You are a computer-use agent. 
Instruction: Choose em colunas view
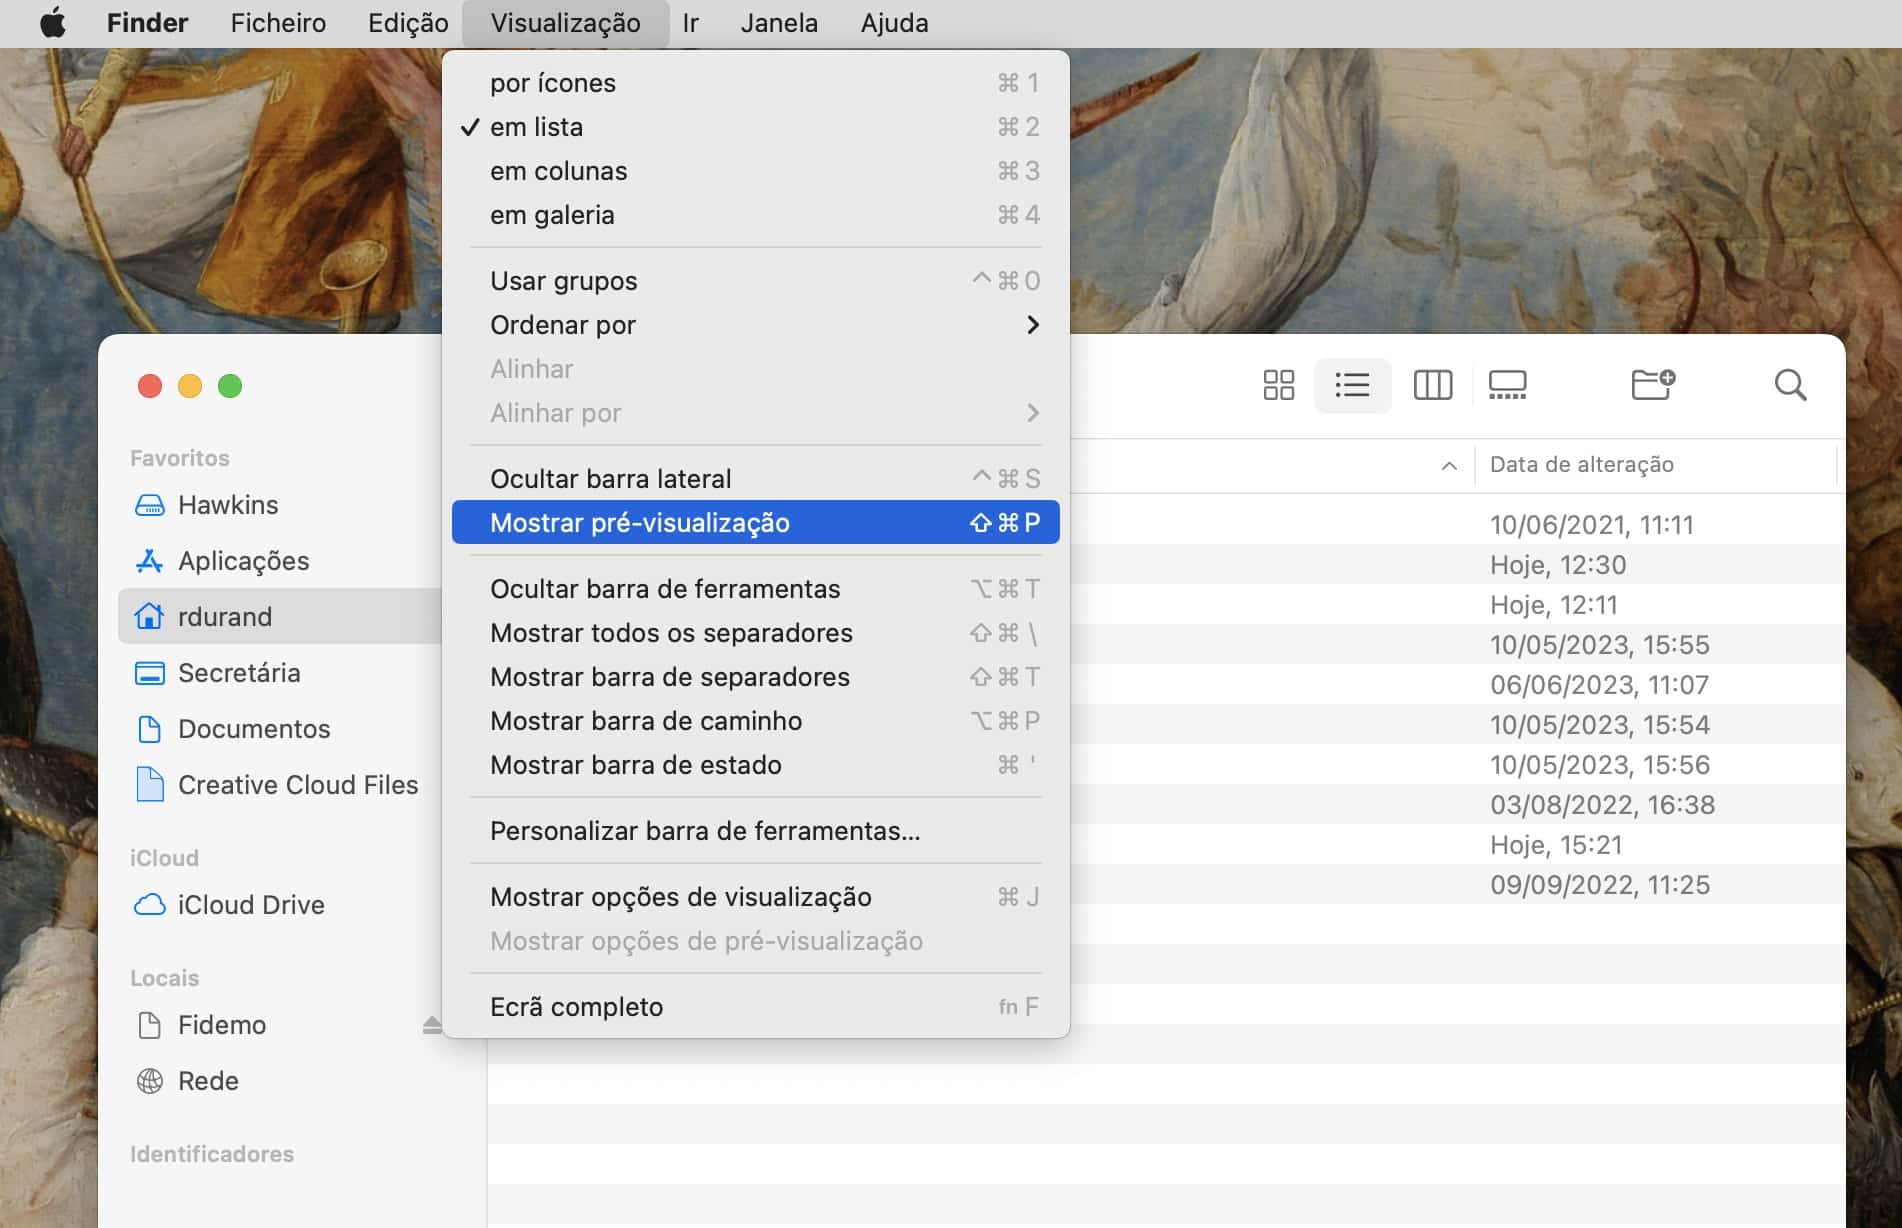[755, 171]
